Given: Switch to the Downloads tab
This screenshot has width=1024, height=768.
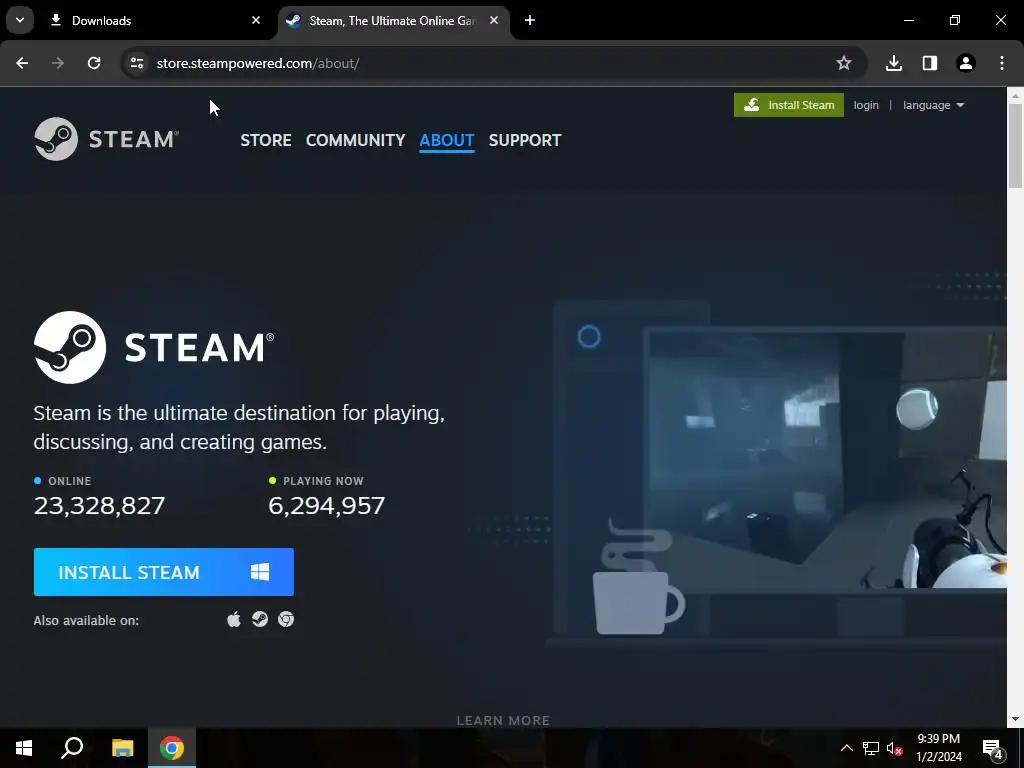Looking at the screenshot, I should pyautogui.click(x=154, y=20).
